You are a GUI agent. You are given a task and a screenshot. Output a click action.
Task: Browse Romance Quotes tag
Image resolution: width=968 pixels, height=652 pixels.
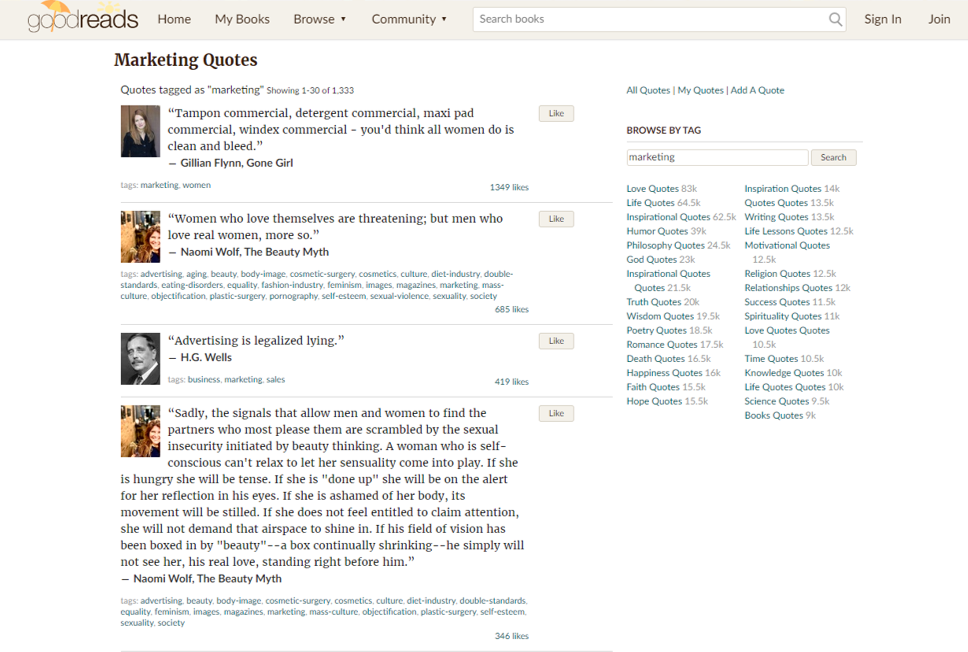[662, 345]
